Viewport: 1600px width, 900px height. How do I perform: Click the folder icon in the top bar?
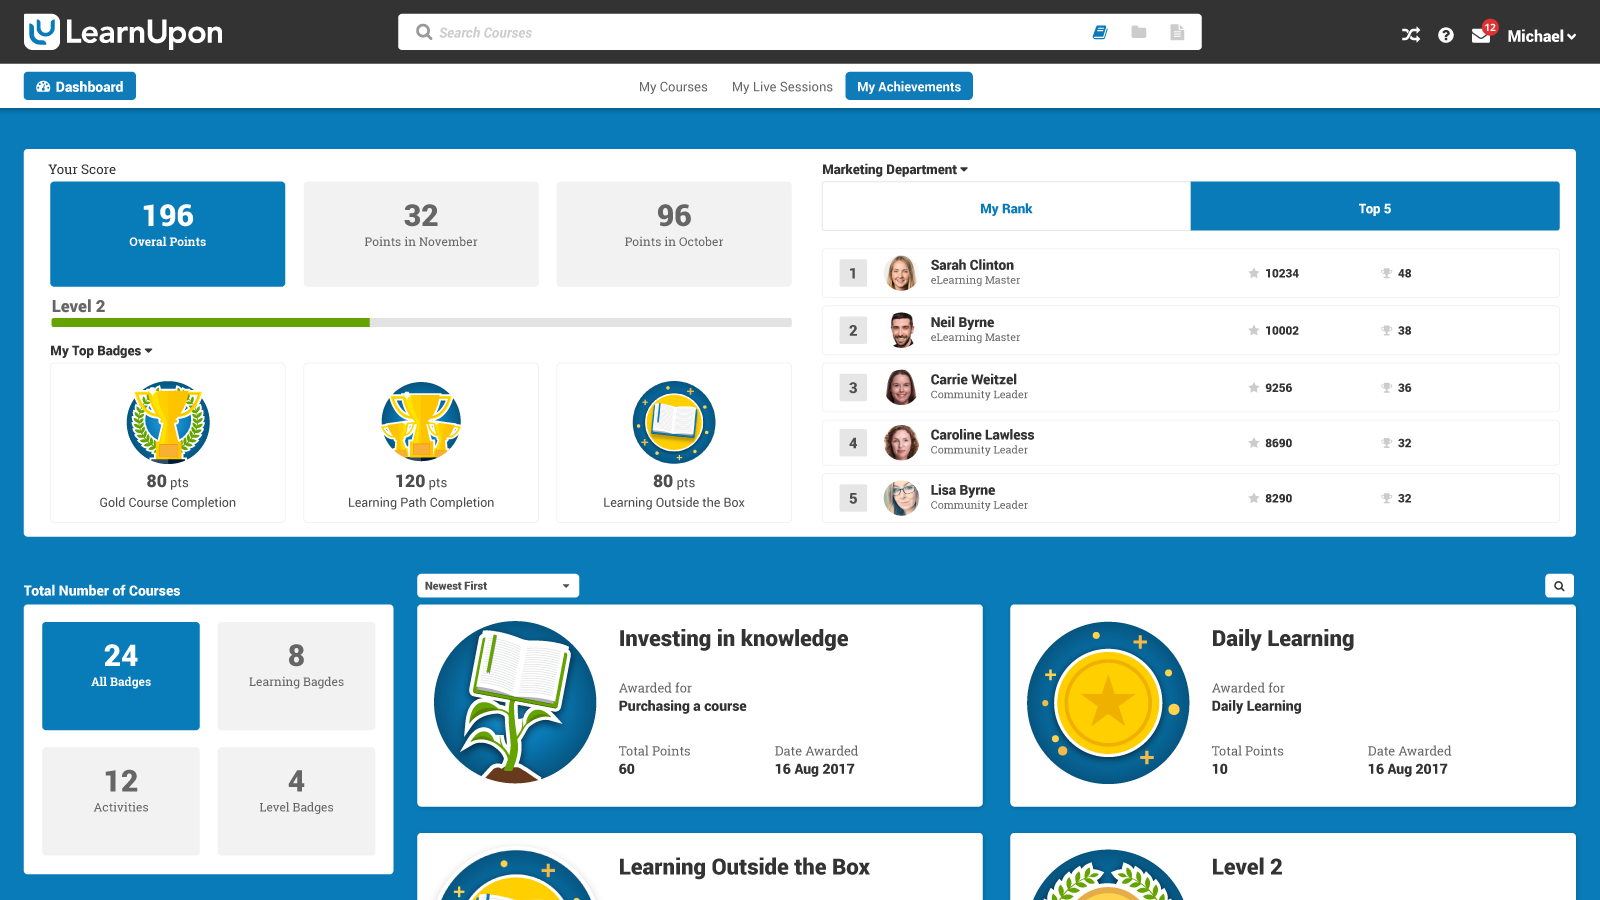(1138, 32)
